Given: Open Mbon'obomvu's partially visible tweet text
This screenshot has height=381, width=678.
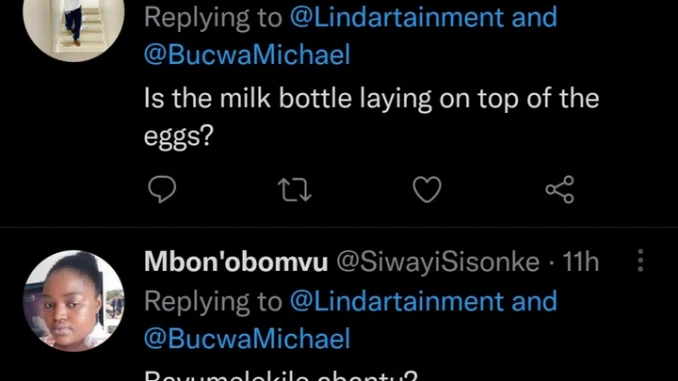Looking at the screenshot, I should [x=281, y=375].
